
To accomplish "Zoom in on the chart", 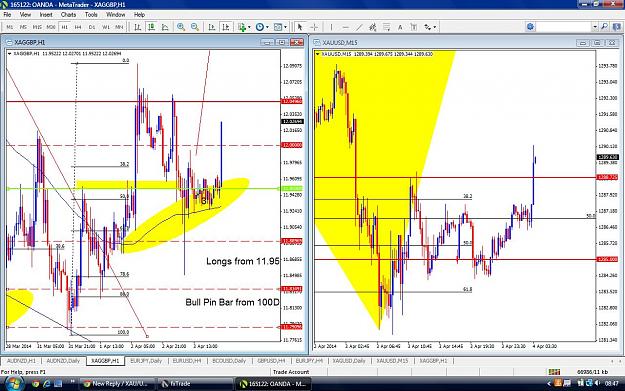I will click(181, 27).
